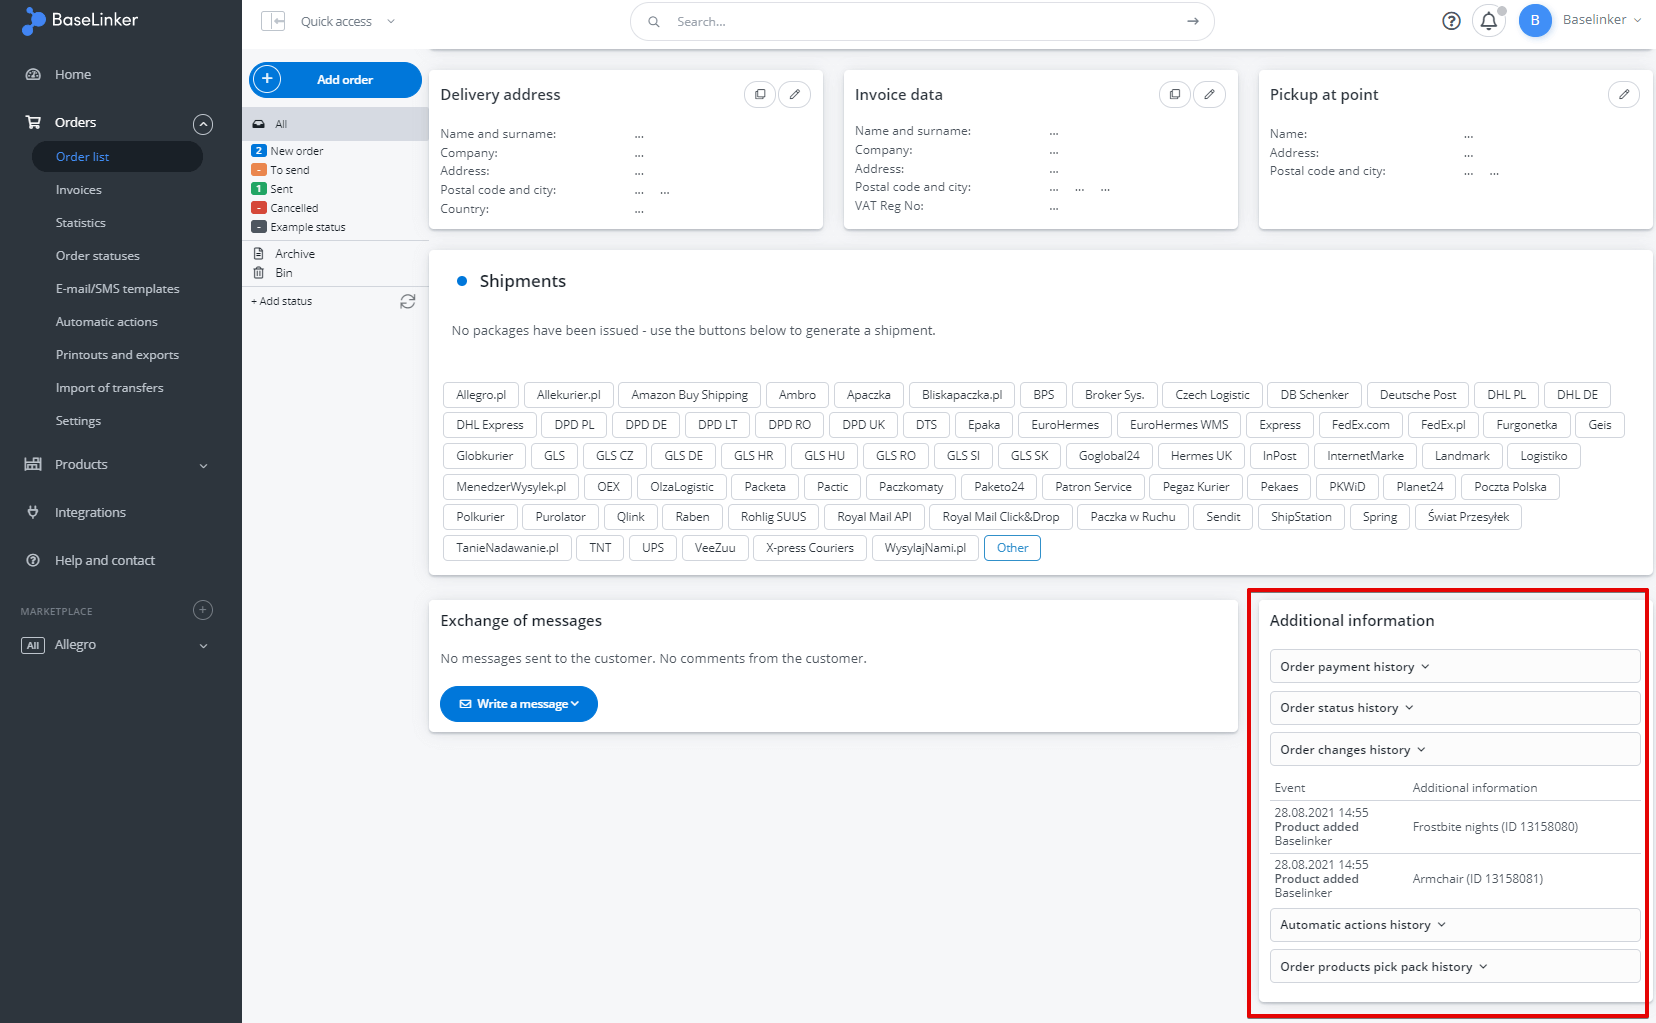Screen dimensions: 1656x1023
Task: Generate shipment with InPost
Action: (1279, 456)
